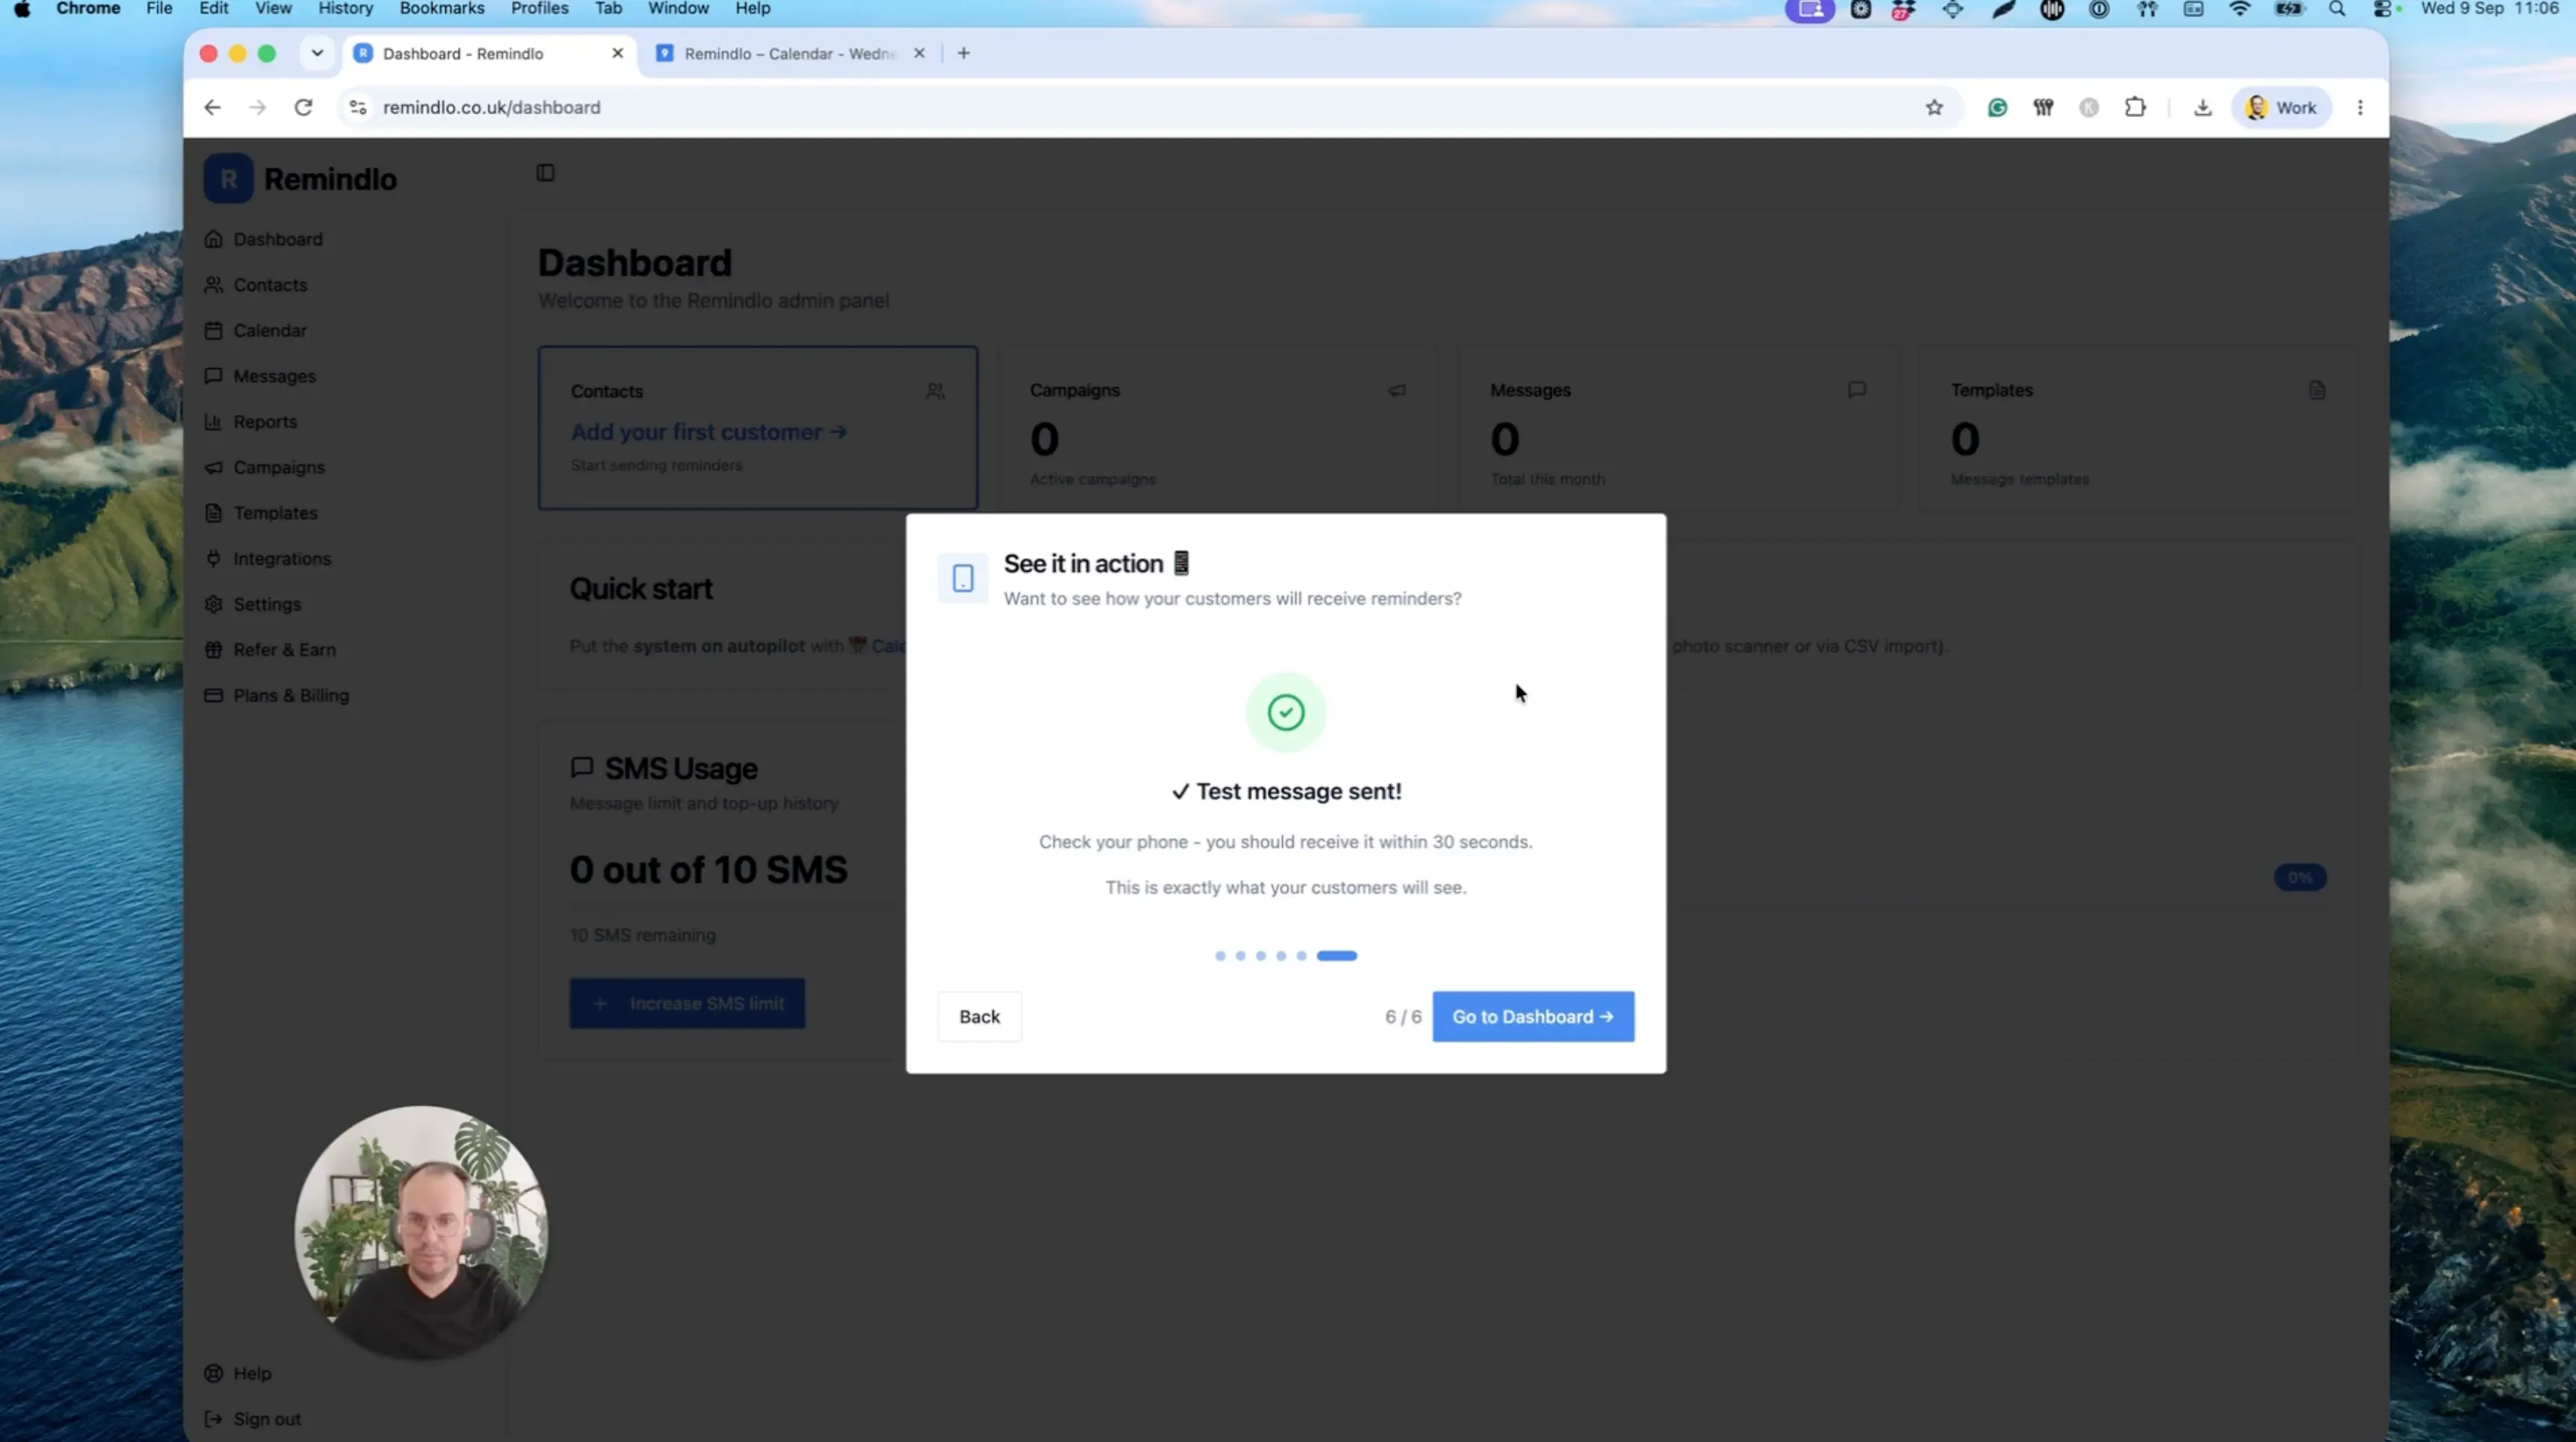Click the Sign out icon
The image size is (2576, 1442).
point(213,1419)
